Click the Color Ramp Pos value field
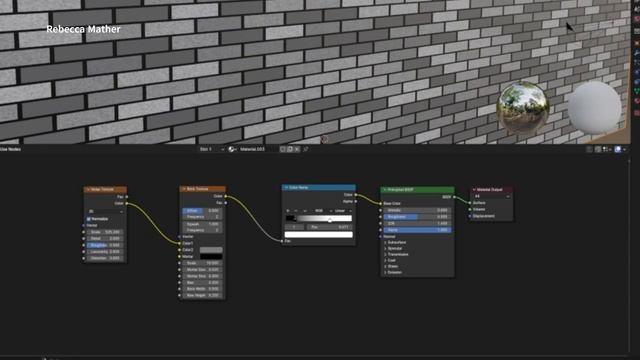 coord(330,227)
